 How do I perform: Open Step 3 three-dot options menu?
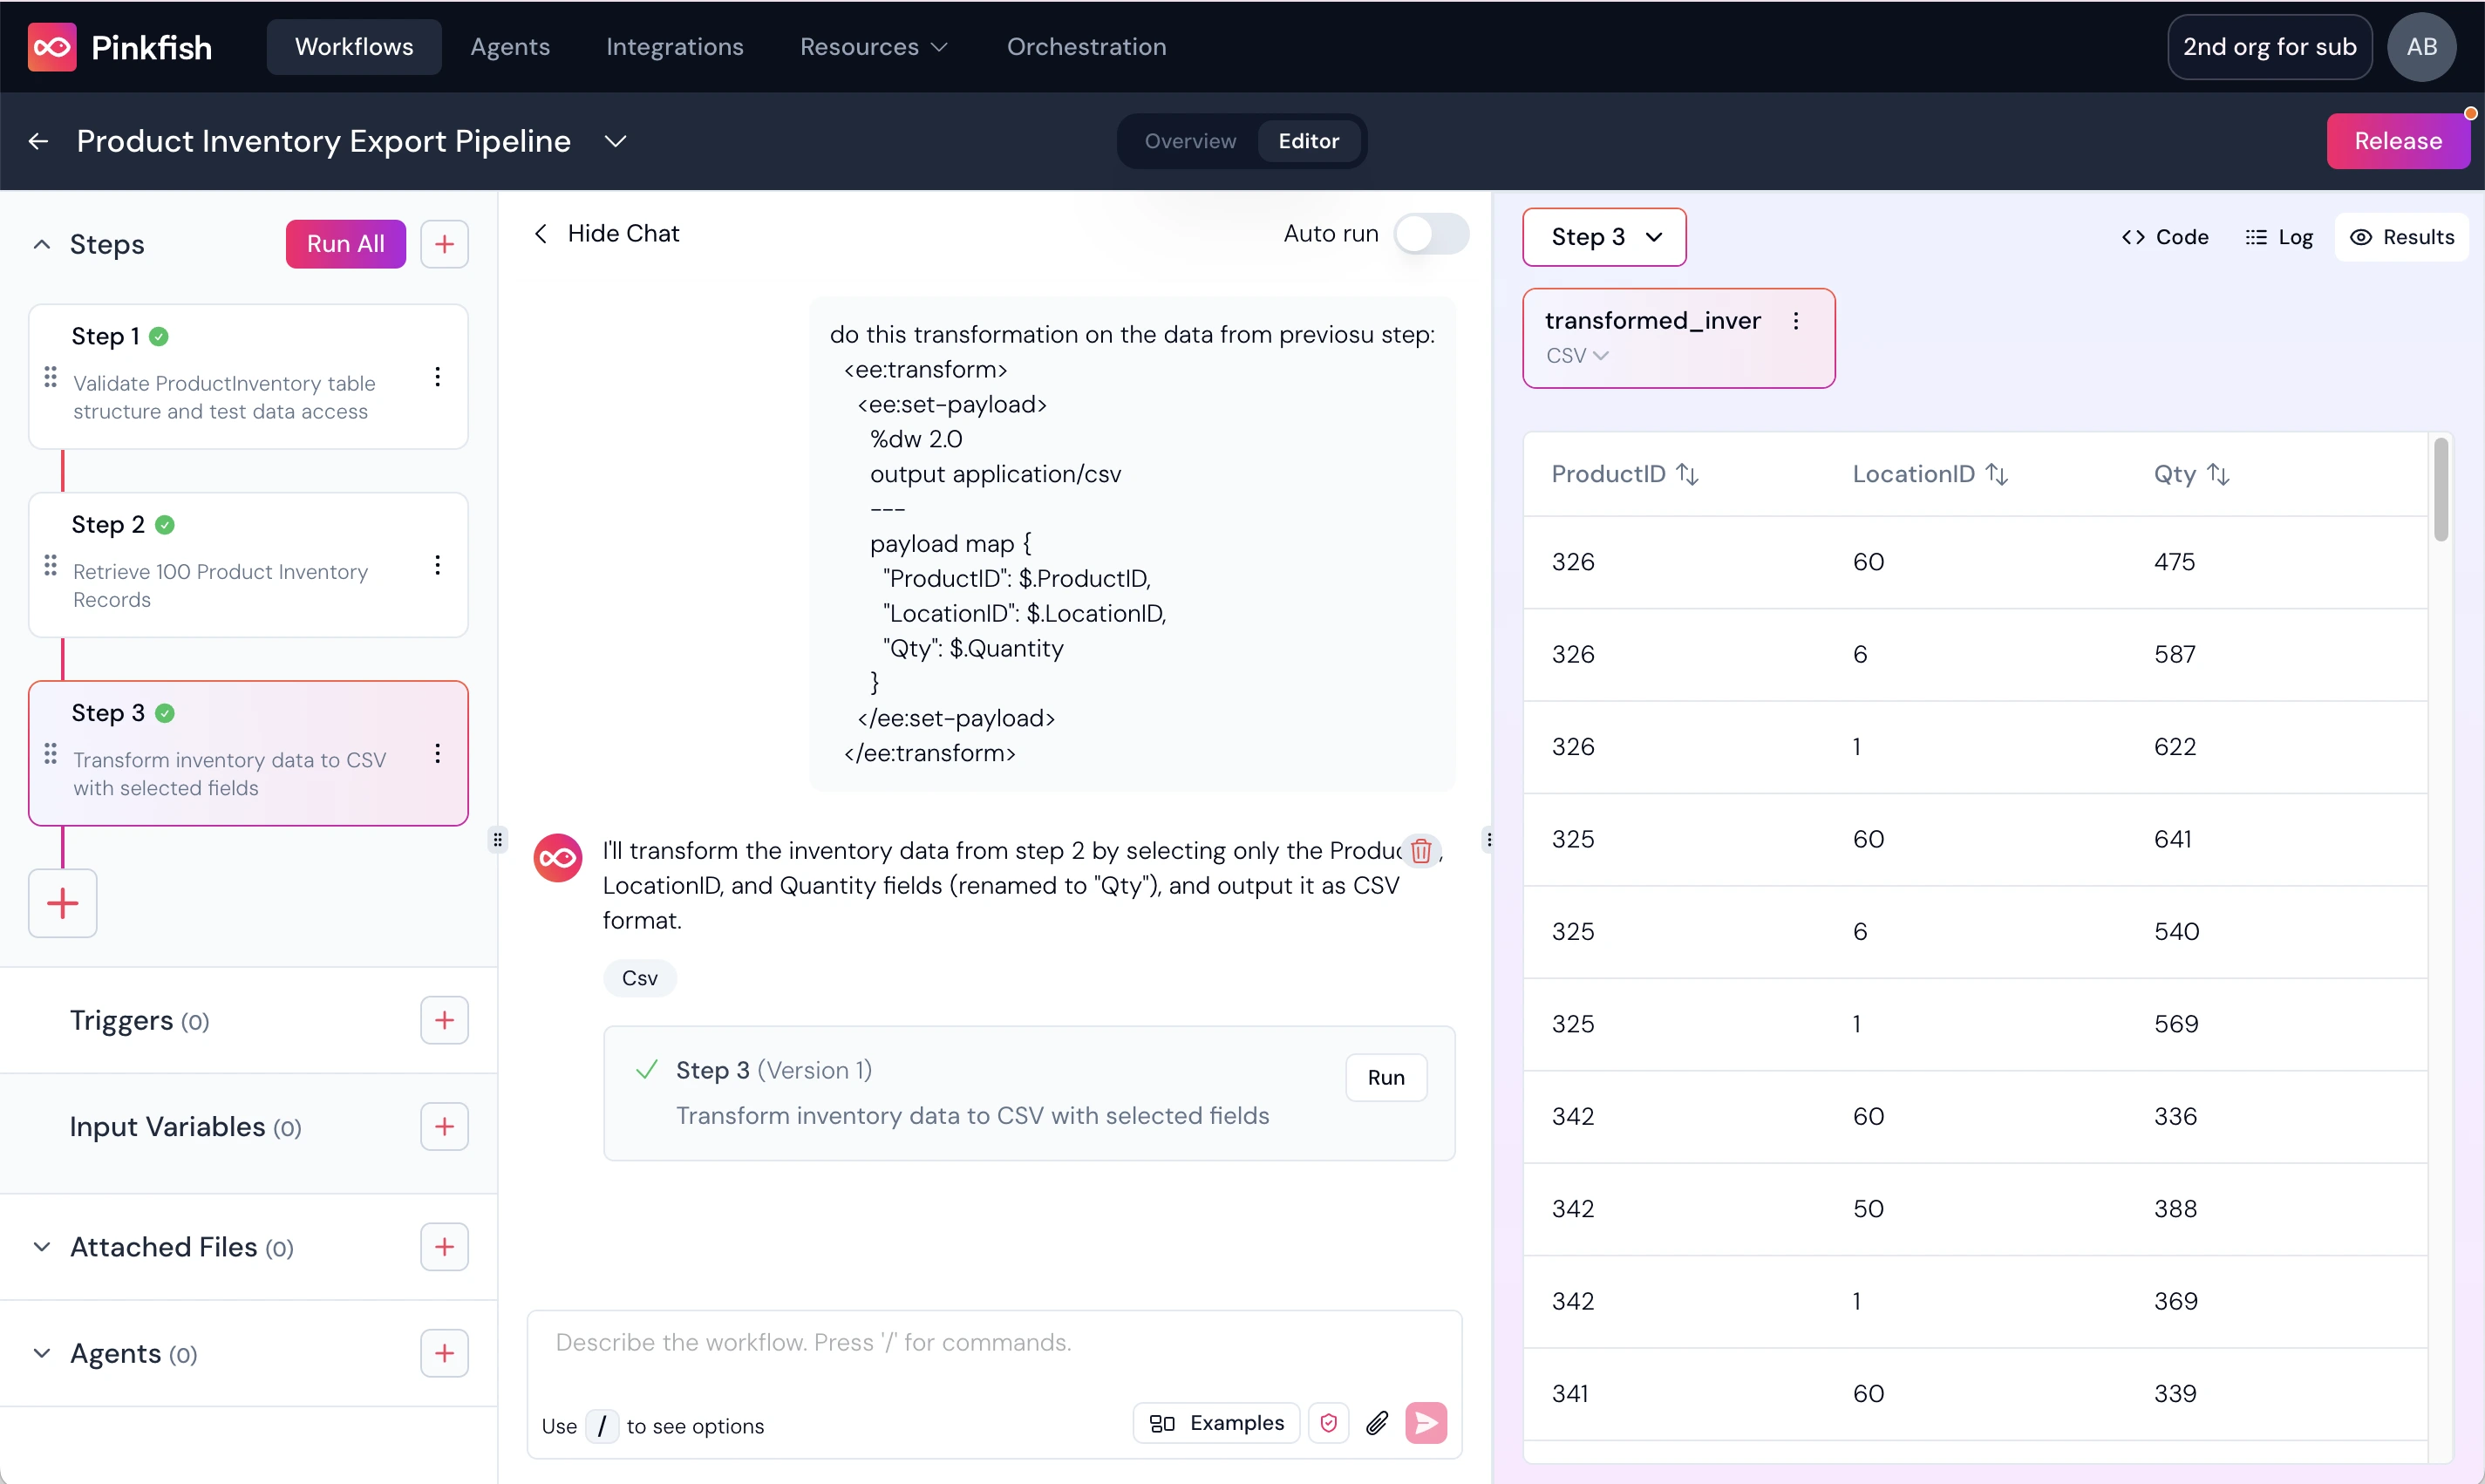(437, 754)
